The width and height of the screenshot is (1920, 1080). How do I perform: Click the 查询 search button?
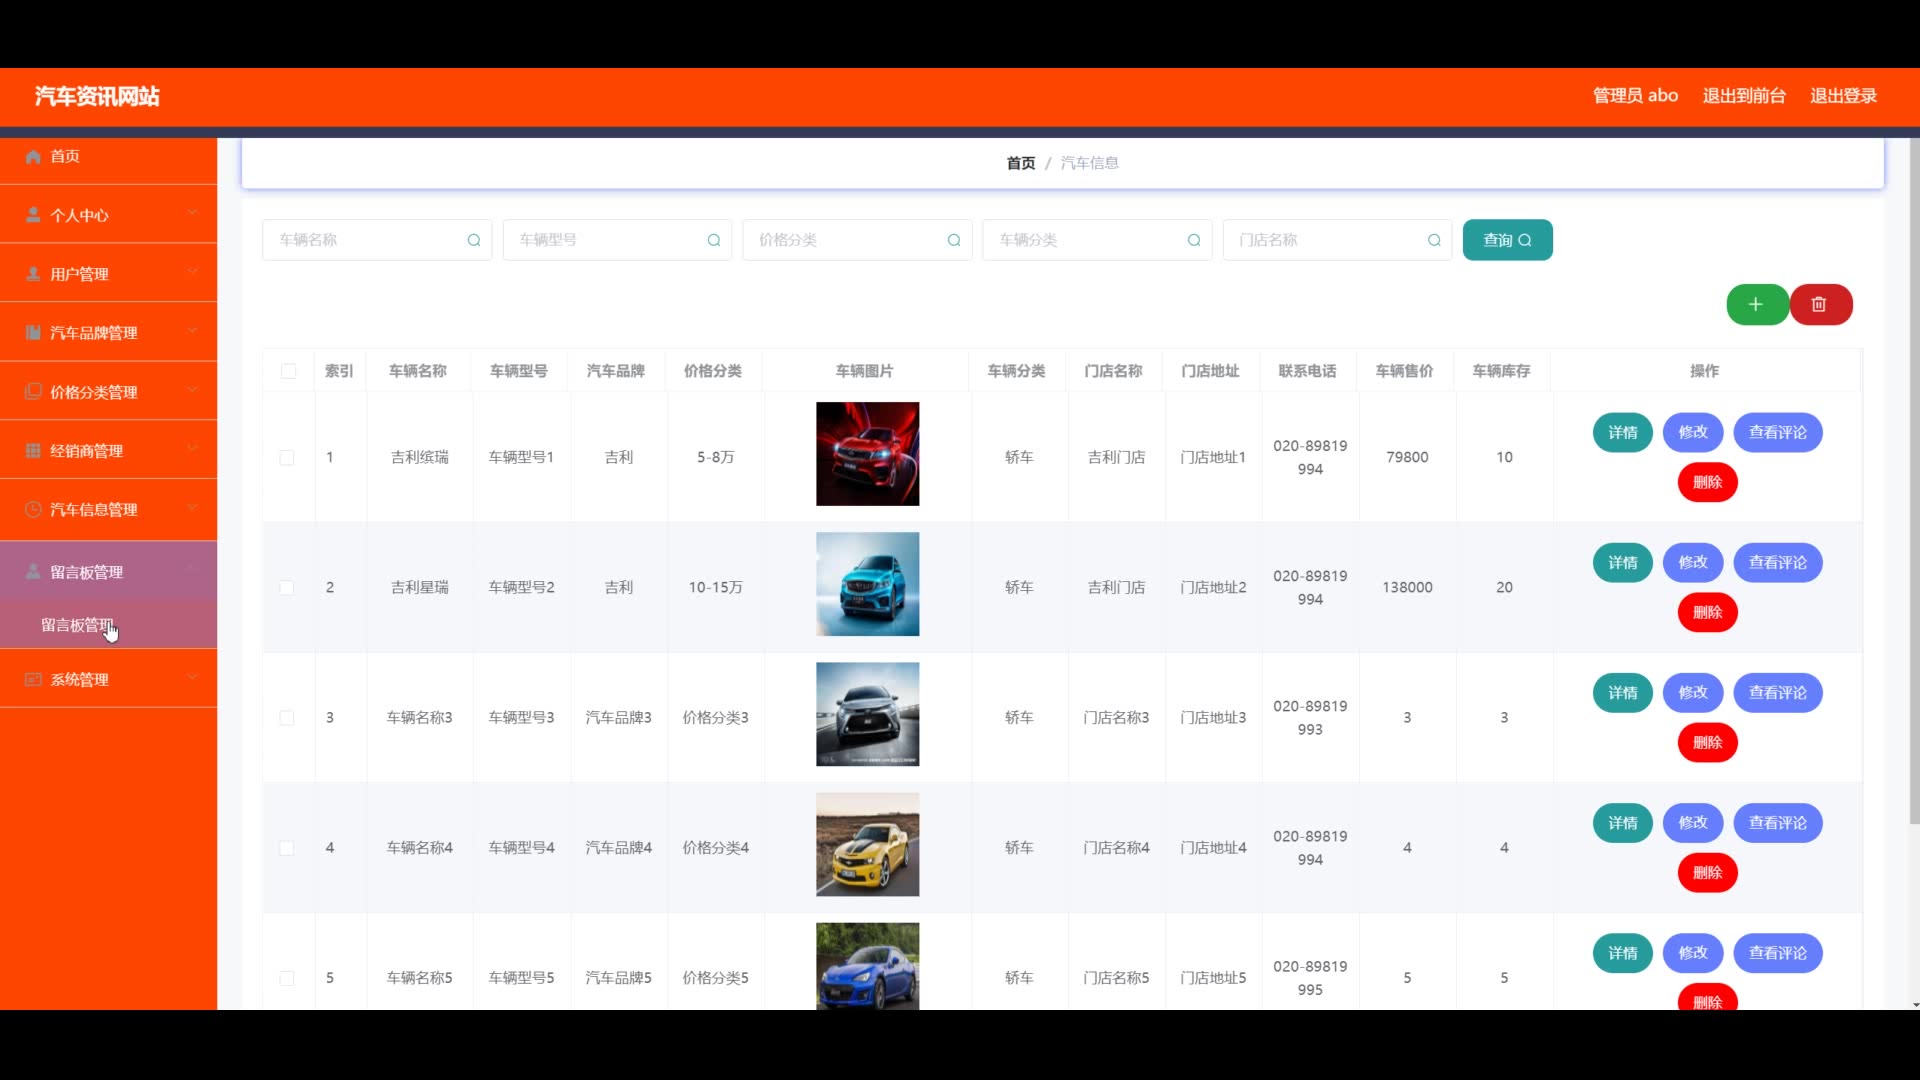[1506, 240]
